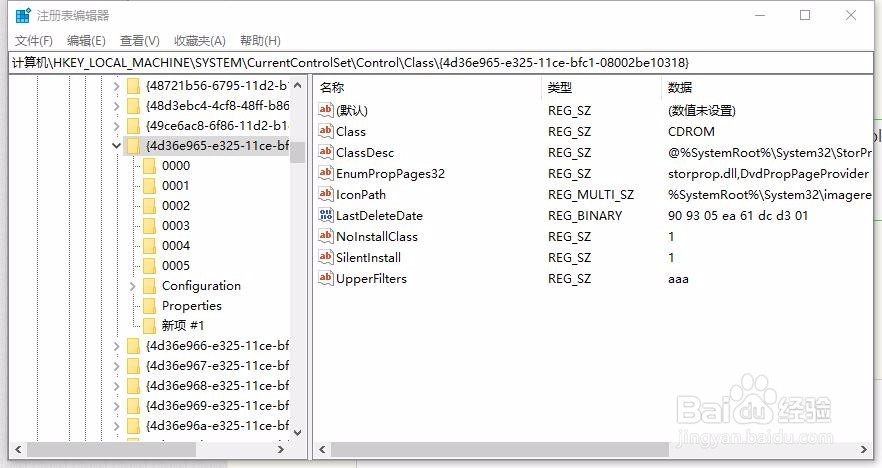
Task: Open the 帮助(H) menu
Action: point(260,40)
